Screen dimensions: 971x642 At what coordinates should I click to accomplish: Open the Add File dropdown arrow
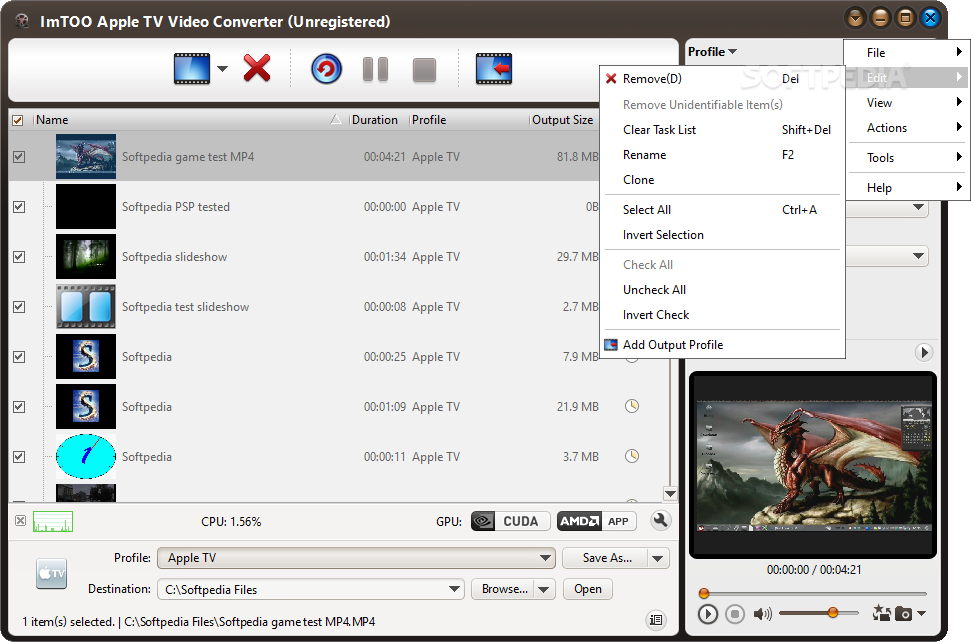[x=222, y=69]
